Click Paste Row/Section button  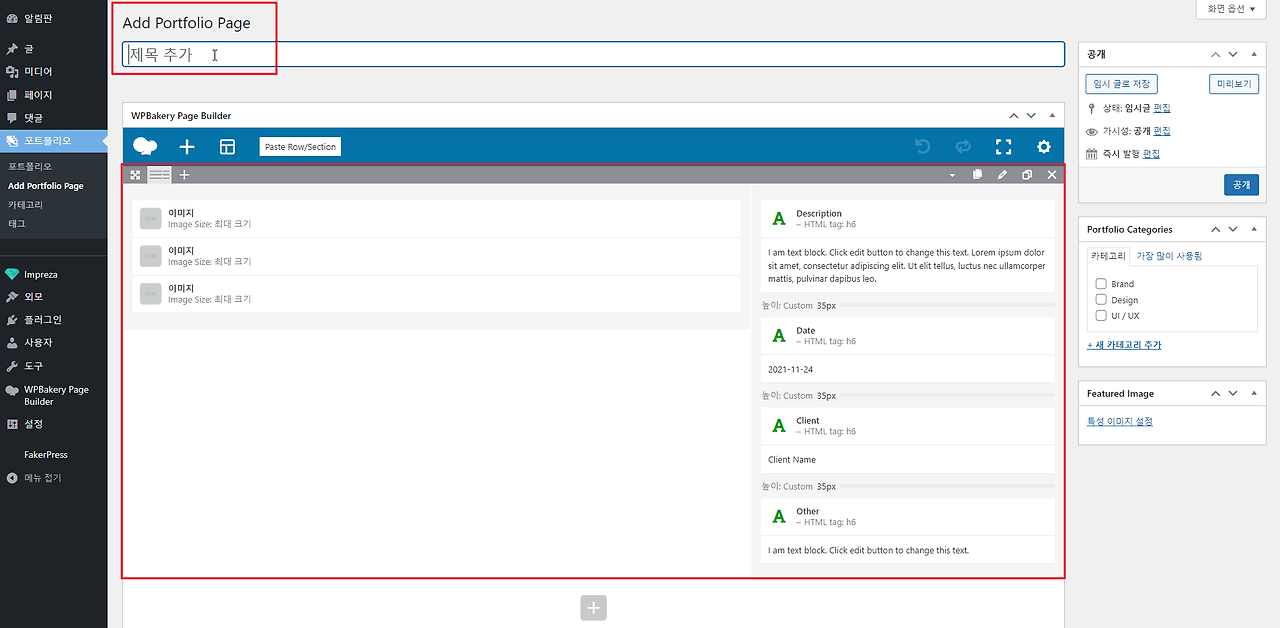coord(300,147)
